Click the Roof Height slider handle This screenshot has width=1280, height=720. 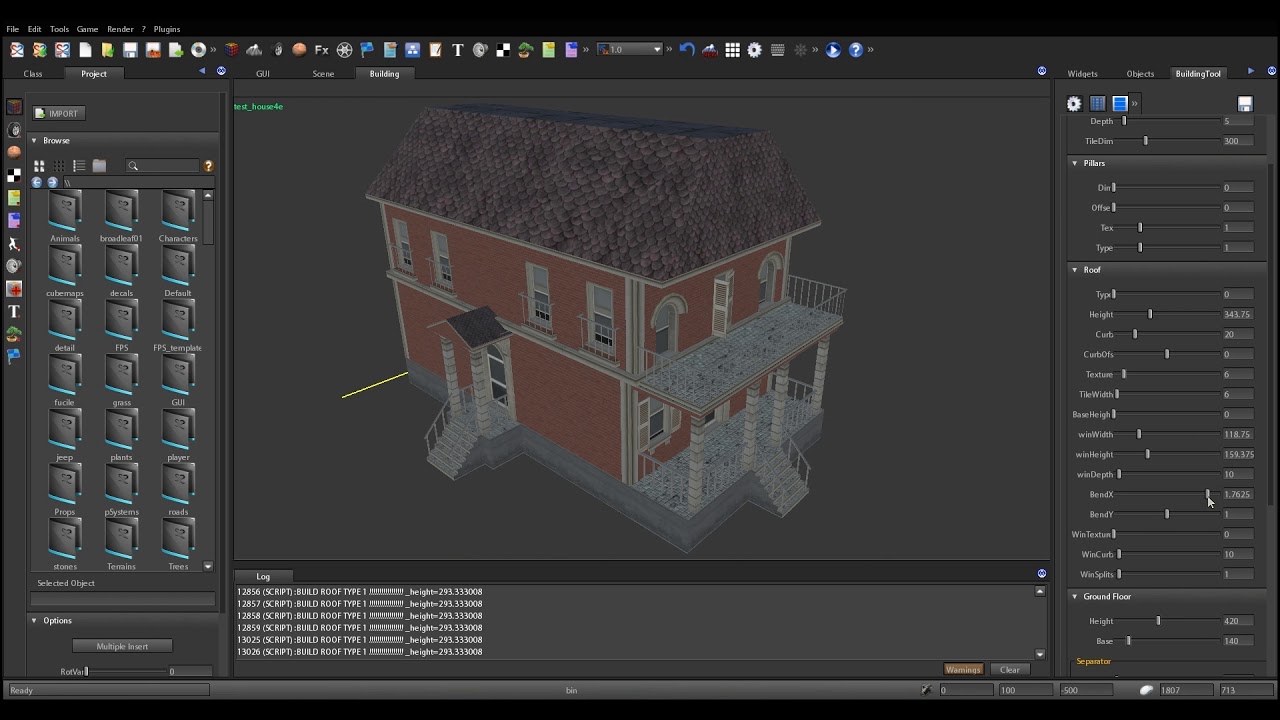pos(1150,315)
